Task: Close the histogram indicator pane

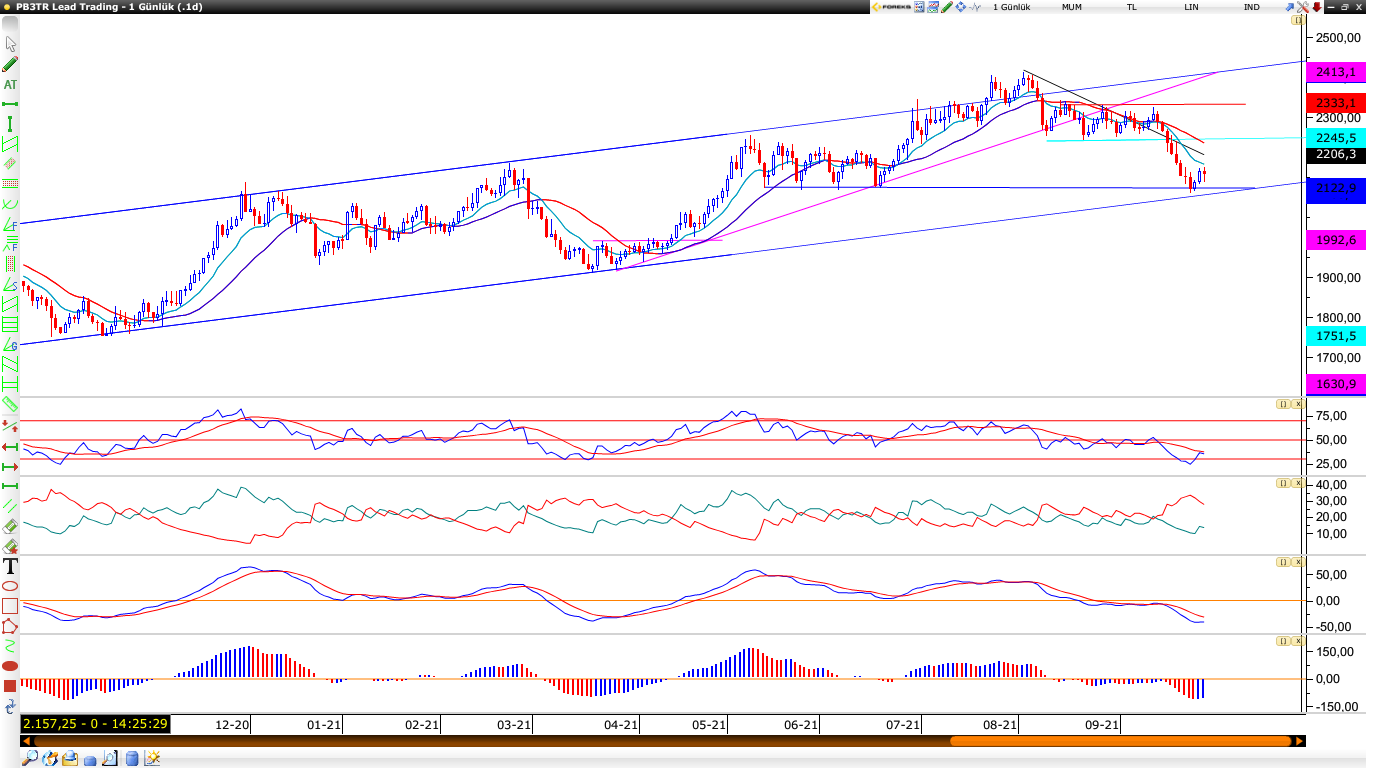Action: [x=1298, y=641]
